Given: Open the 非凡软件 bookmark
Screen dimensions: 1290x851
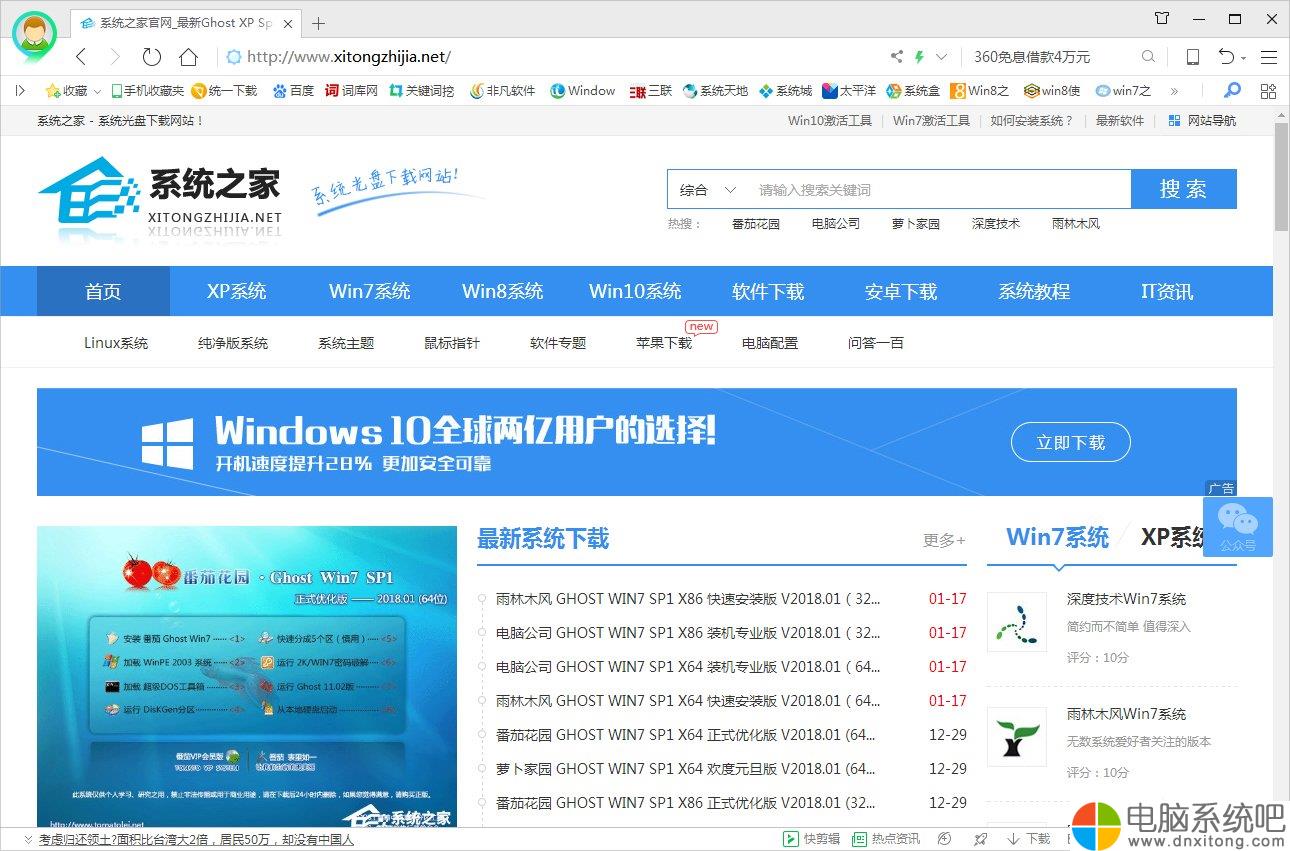Looking at the screenshot, I should [x=502, y=90].
